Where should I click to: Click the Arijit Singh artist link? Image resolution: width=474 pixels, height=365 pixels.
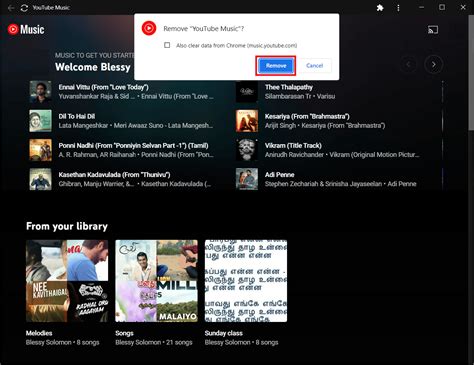(x=280, y=126)
